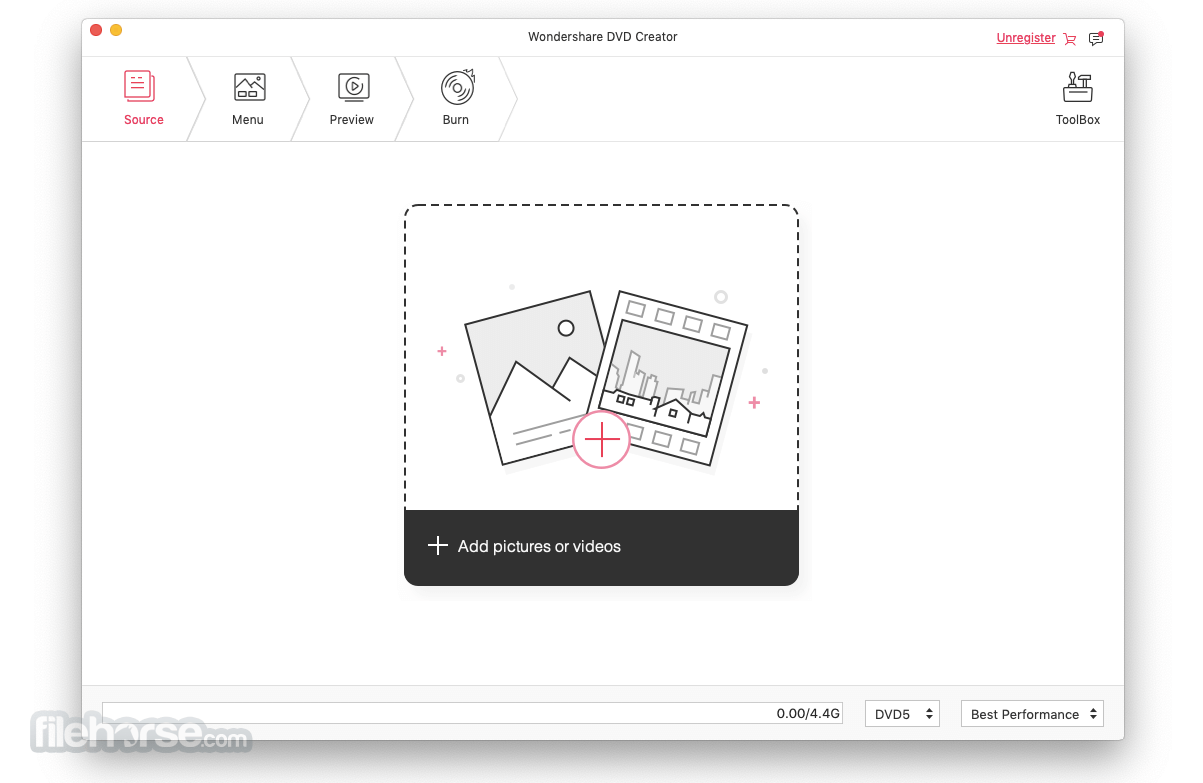The height and width of the screenshot is (783, 1203).
Task: Open the Preview step icon
Action: click(x=353, y=87)
